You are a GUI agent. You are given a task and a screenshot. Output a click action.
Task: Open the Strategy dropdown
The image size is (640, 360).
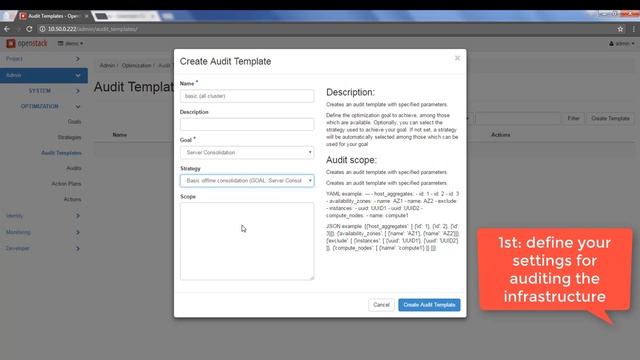(x=247, y=180)
